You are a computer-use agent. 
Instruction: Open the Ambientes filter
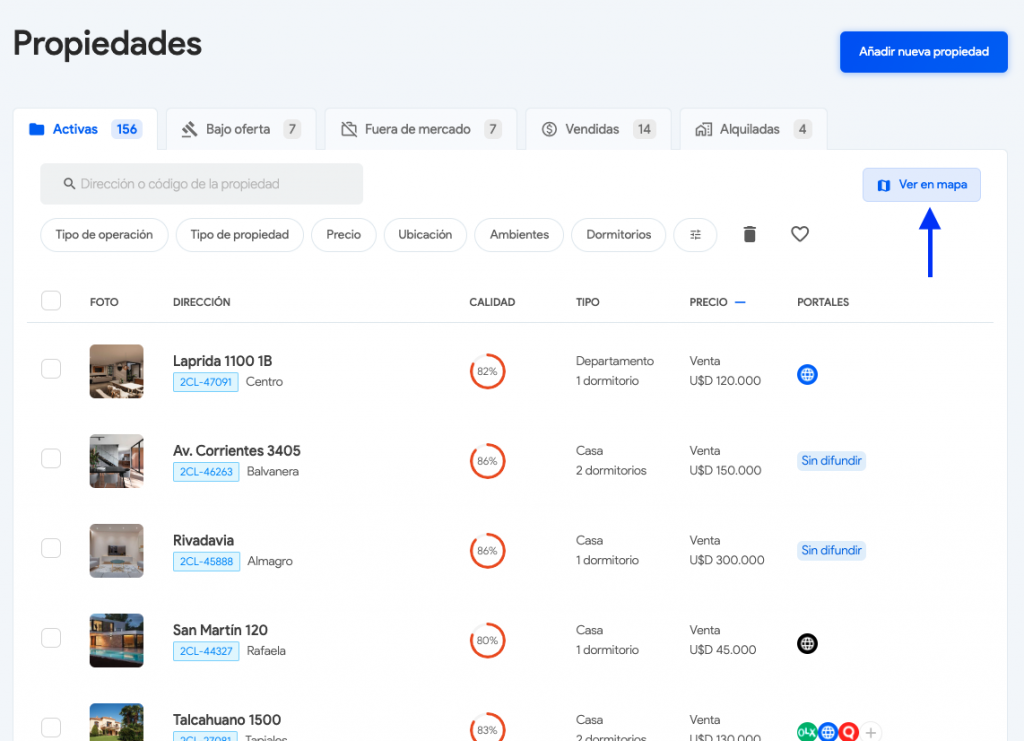[x=519, y=234]
